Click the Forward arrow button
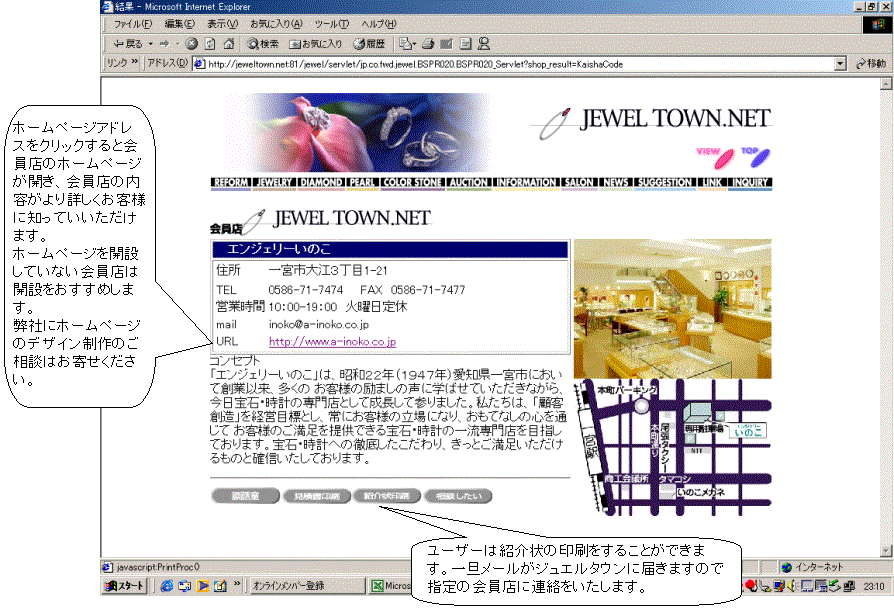The height and width of the screenshot is (611, 894). pyautogui.click(x=164, y=43)
